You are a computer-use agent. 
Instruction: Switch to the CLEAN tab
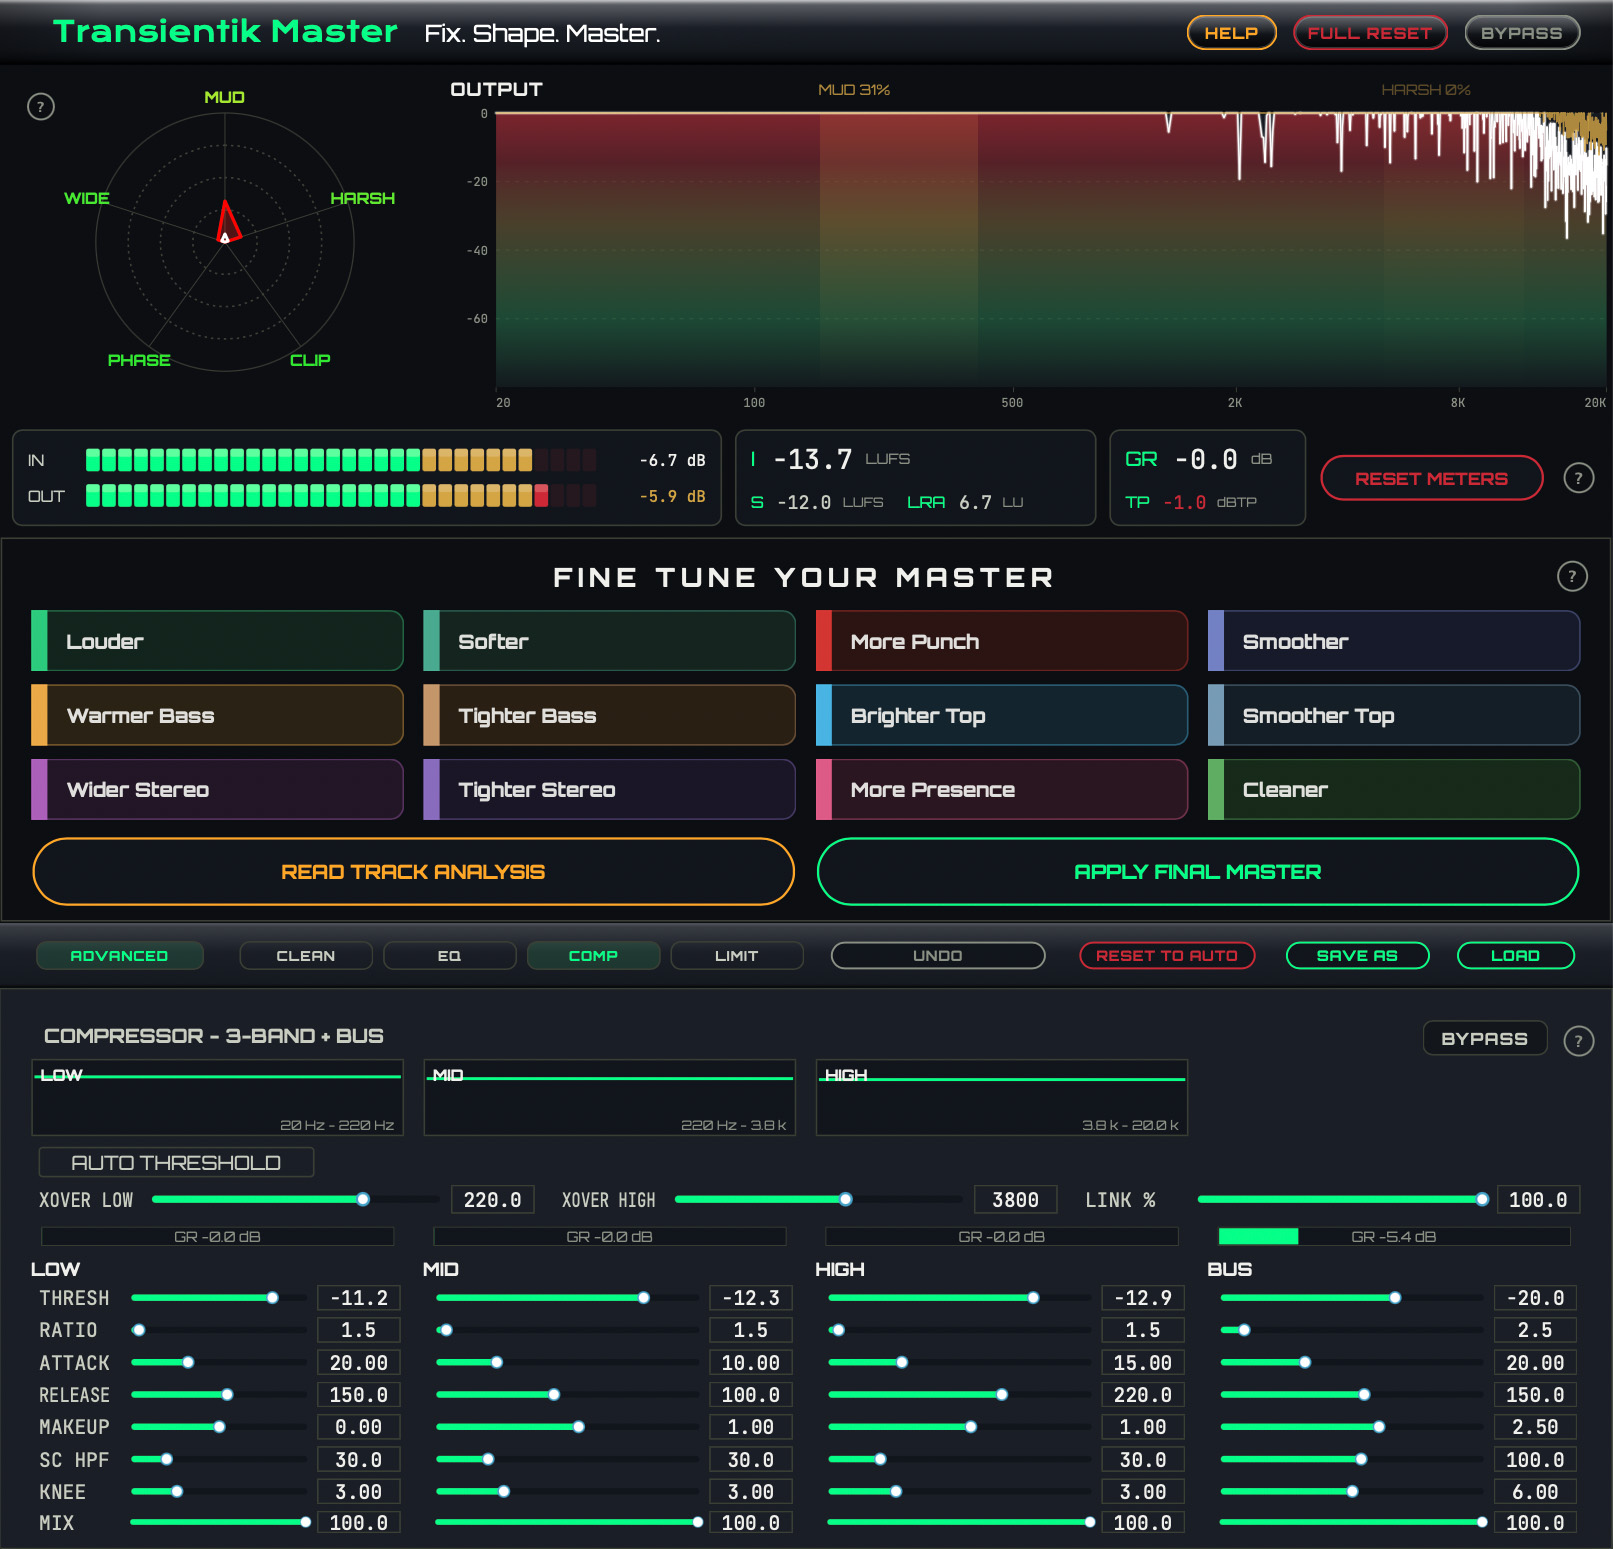point(306,956)
